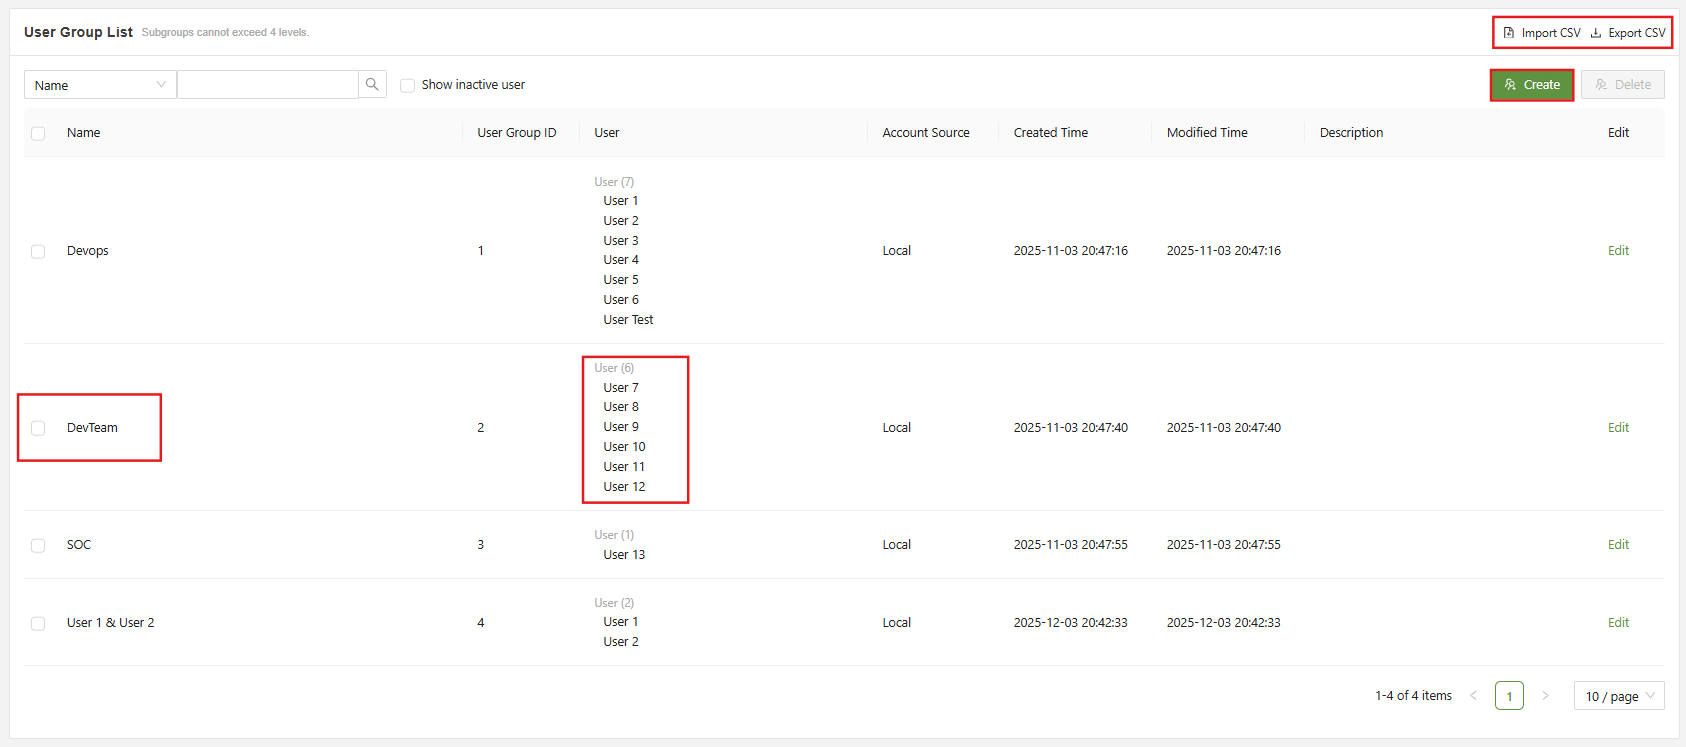
Task: Go to the next page arrow
Action: (1545, 696)
